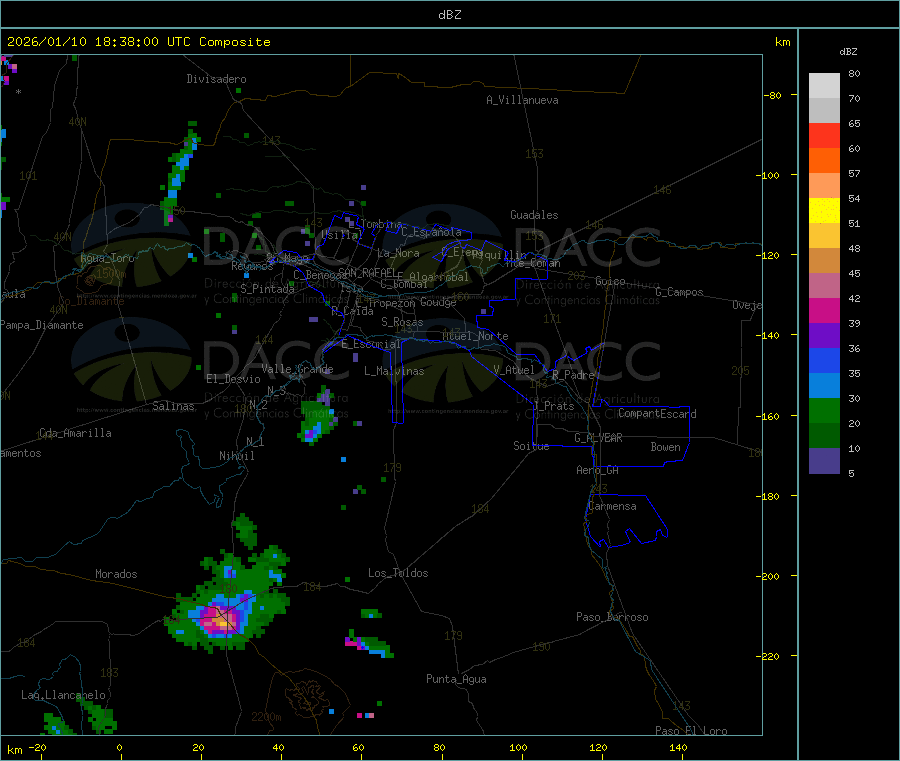
Task: Select the 'Soitue' place label
Action: [x=531, y=446]
